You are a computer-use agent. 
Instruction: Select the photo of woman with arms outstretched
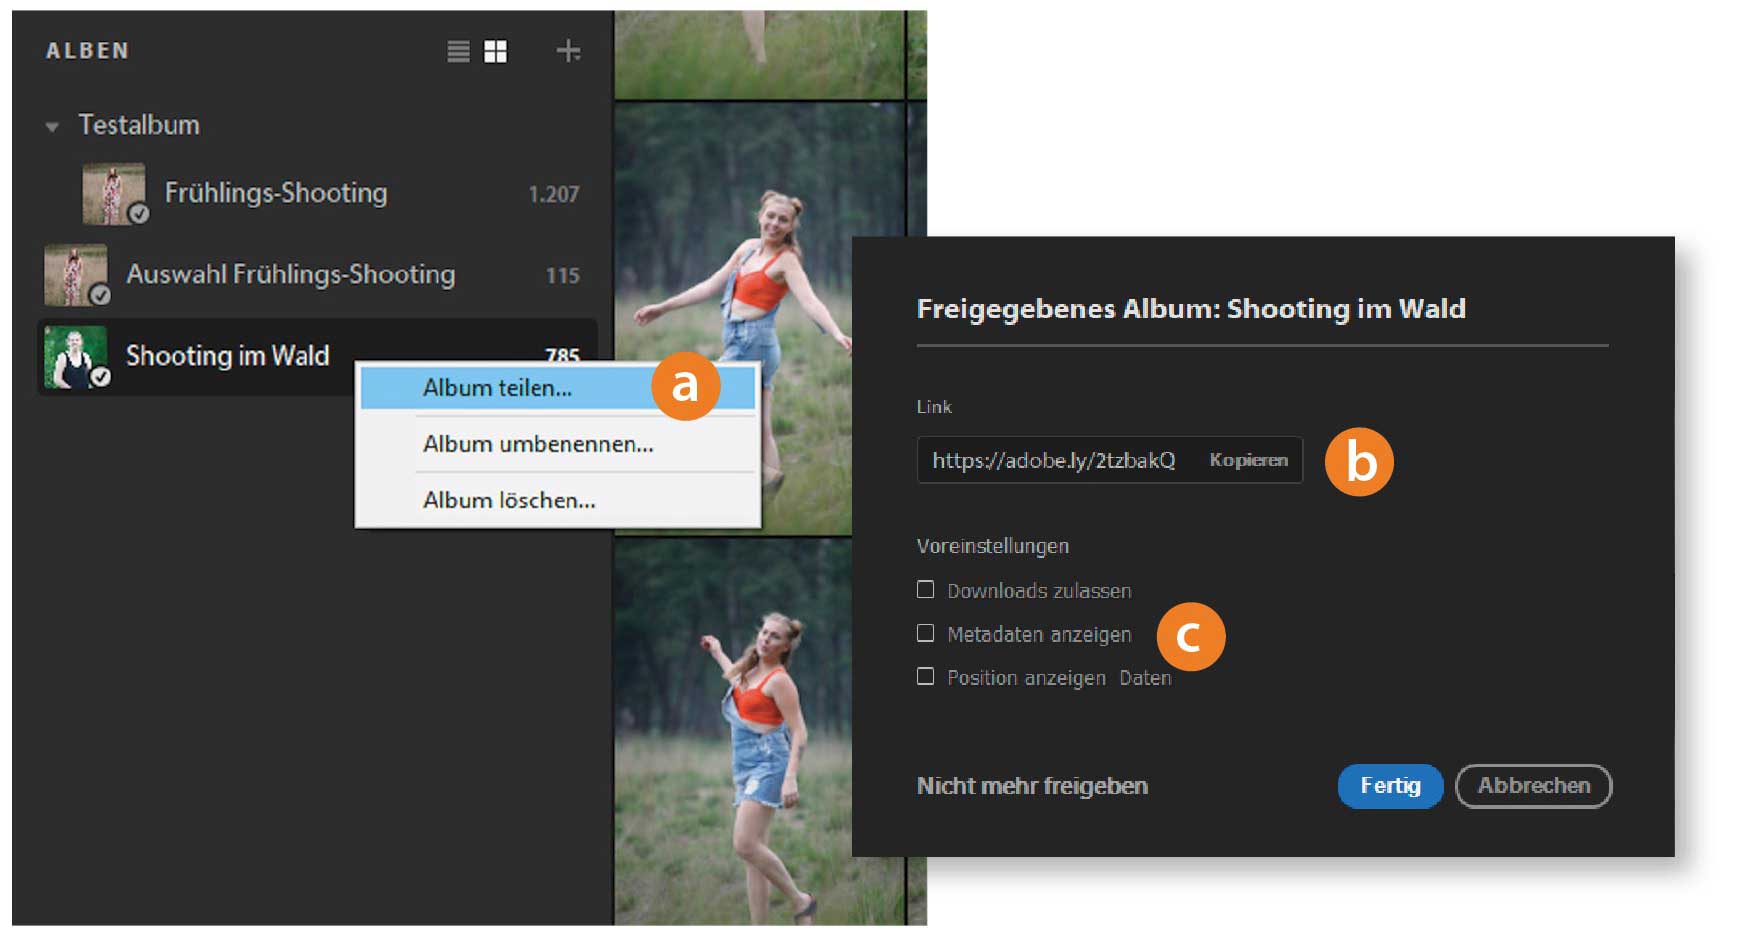pyautogui.click(x=733, y=318)
